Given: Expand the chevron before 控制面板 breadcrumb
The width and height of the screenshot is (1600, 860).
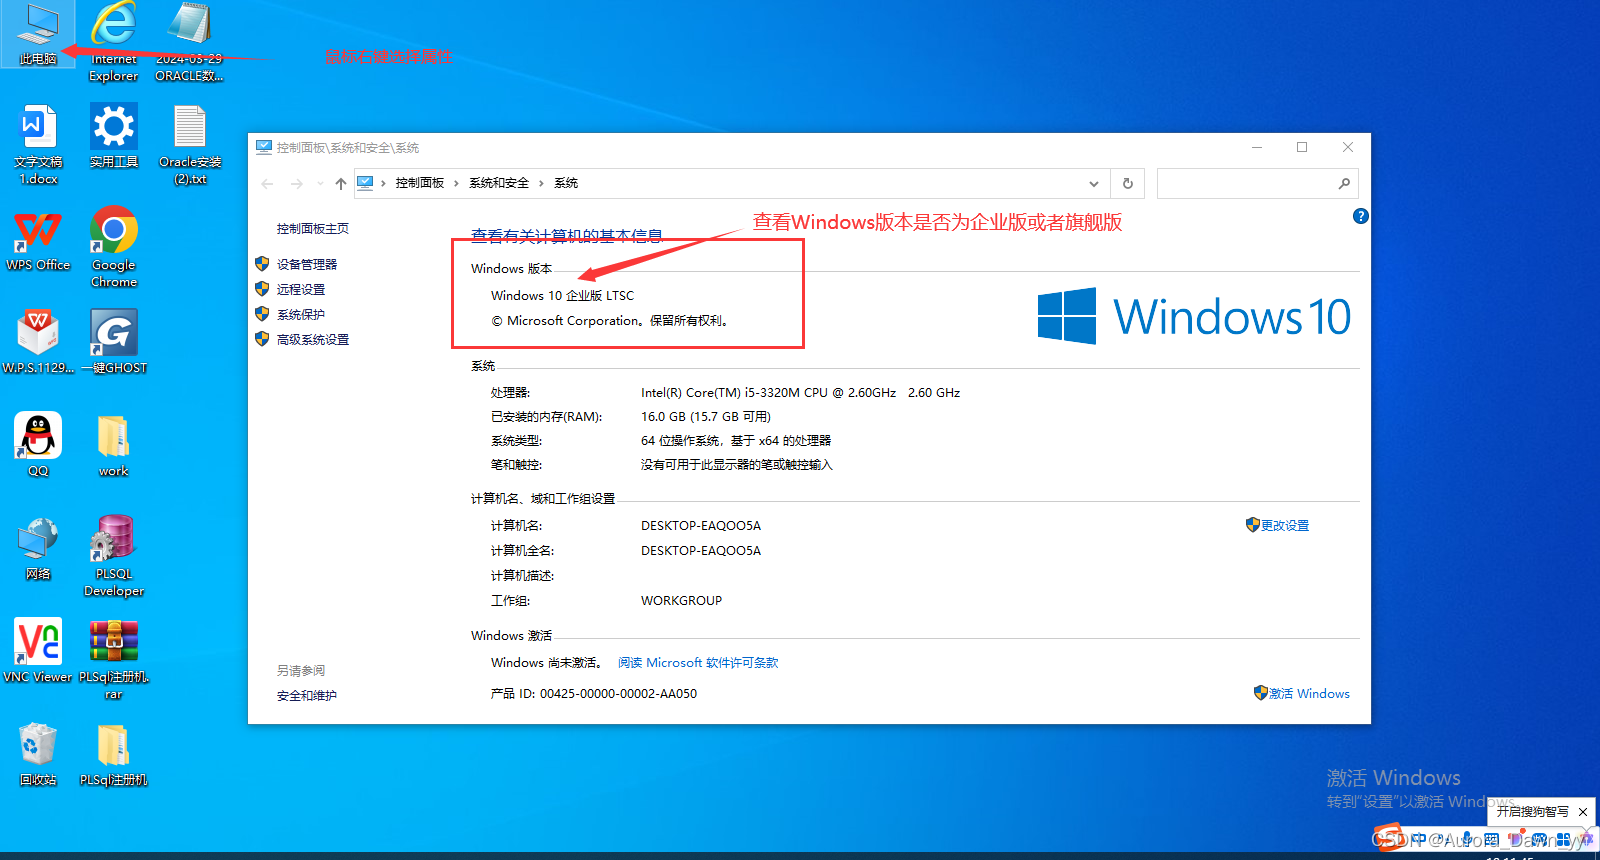Looking at the screenshot, I should point(383,183).
